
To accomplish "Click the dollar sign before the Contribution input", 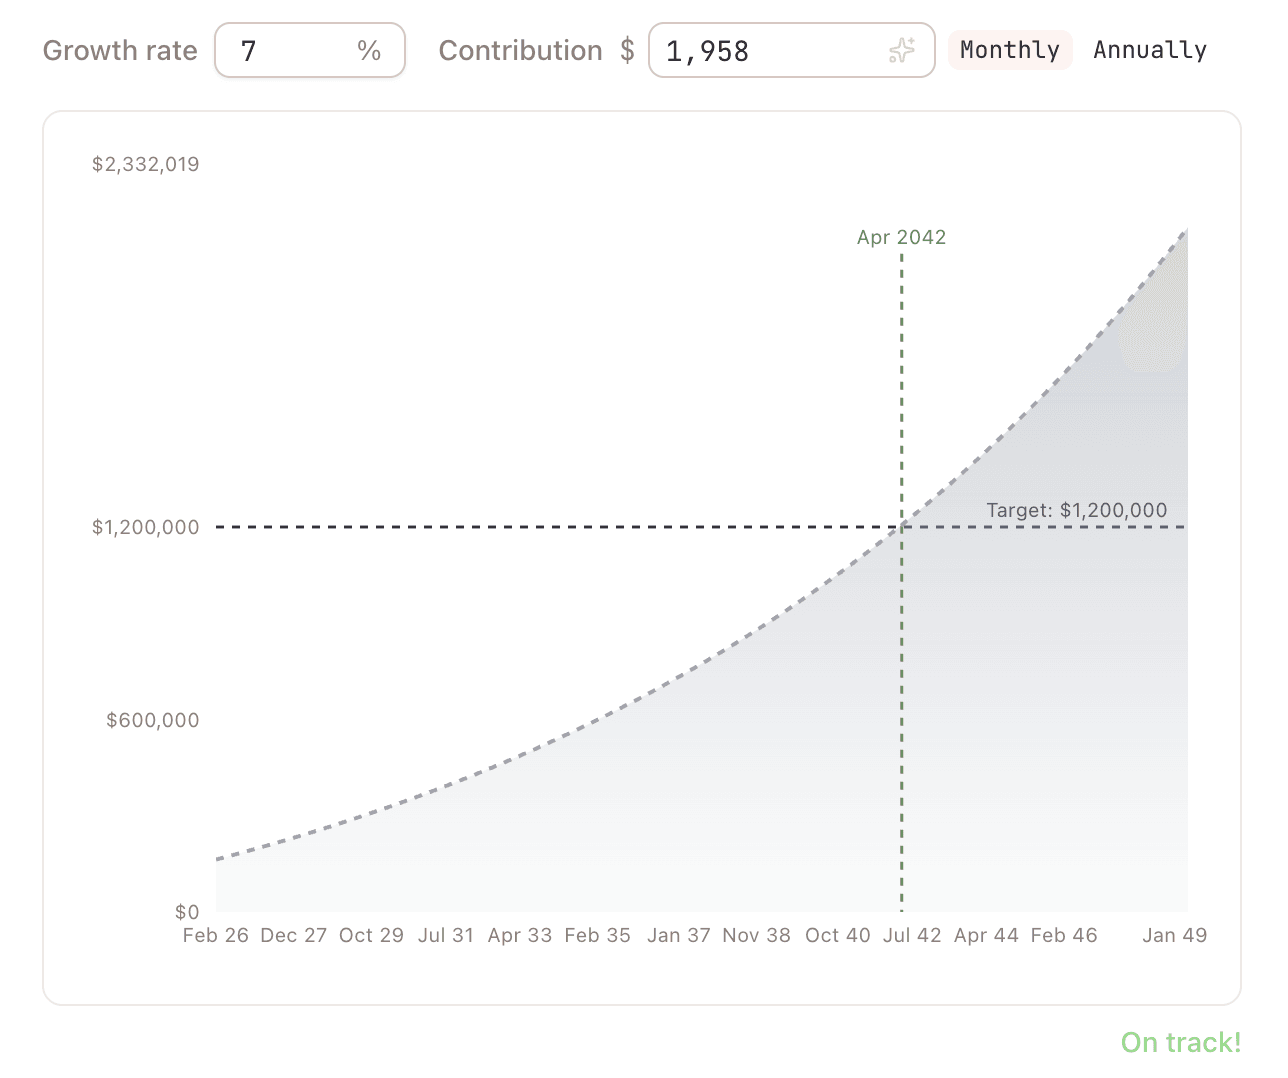I will [629, 50].
